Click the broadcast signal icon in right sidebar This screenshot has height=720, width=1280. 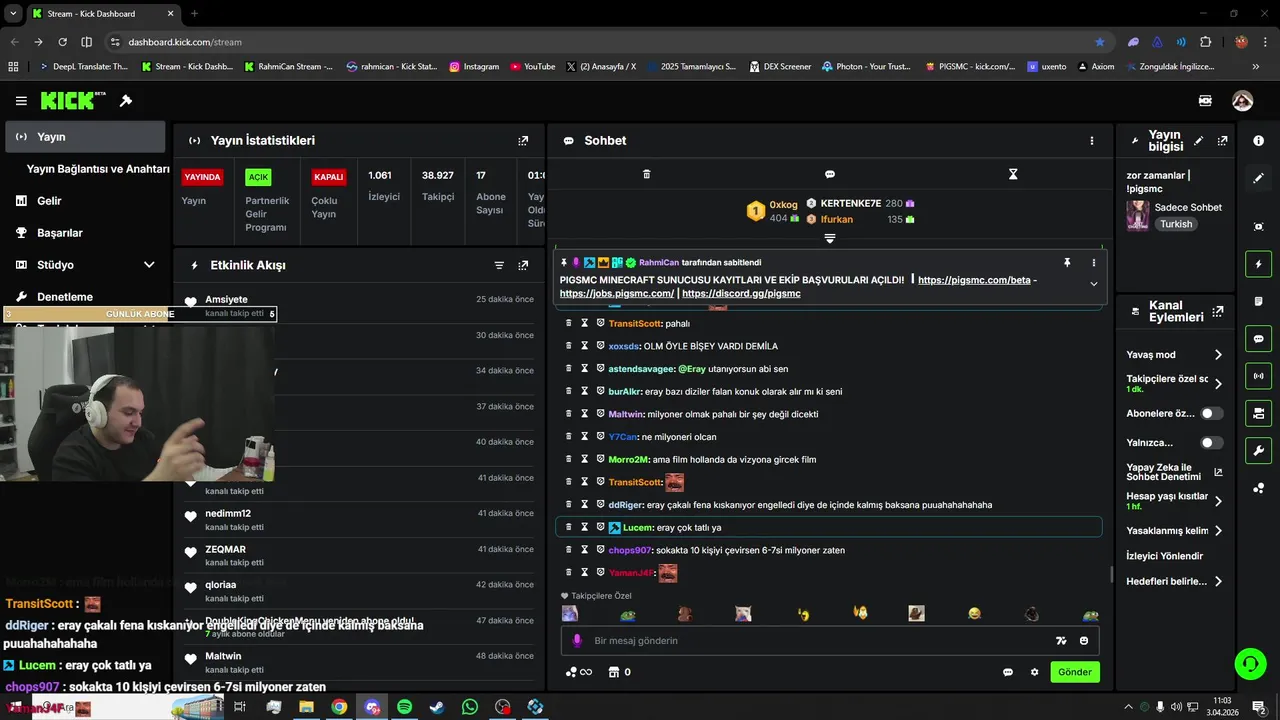pos(1258,376)
